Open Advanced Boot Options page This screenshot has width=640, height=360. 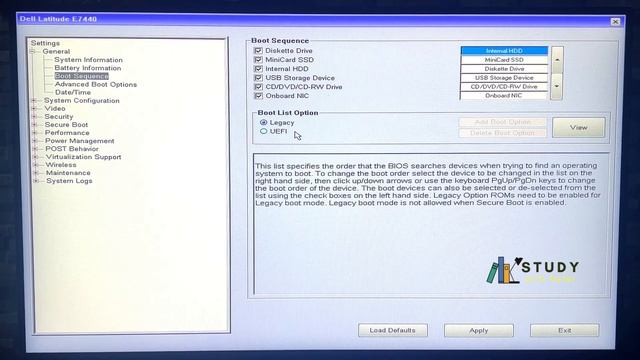point(96,84)
